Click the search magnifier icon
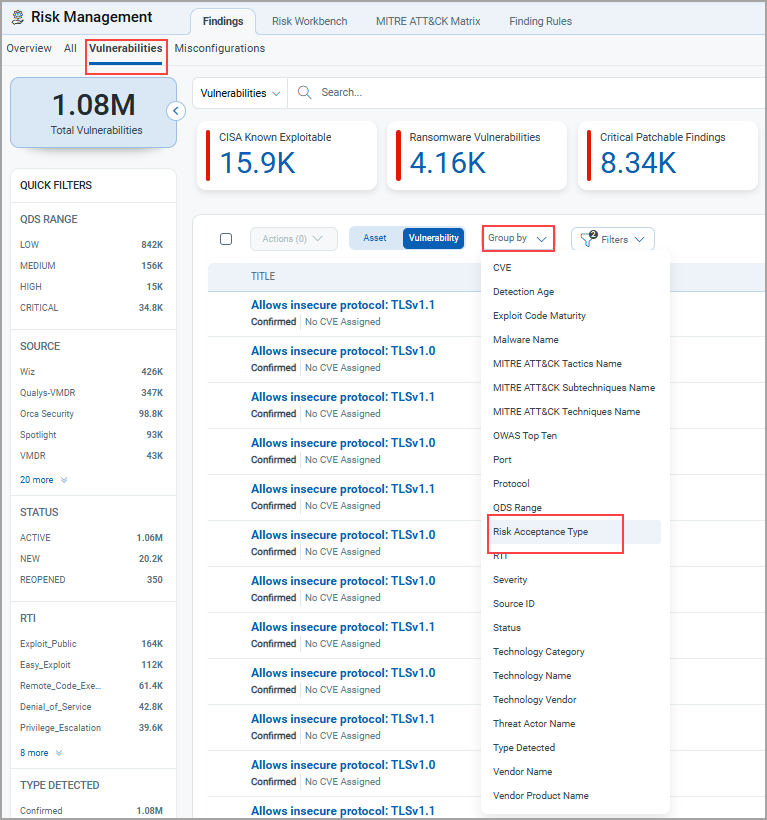This screenshot has width=767, height=820. click(x=305, y=92)
